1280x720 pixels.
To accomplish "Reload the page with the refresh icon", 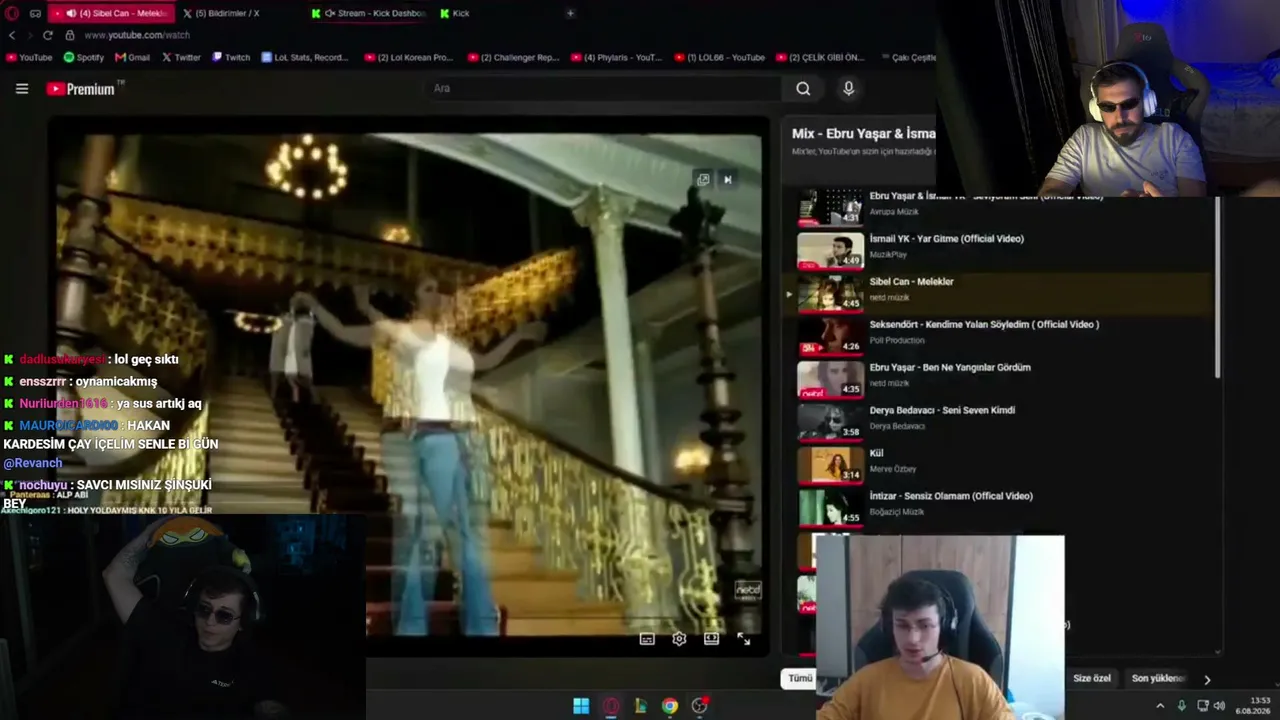I will click(x=47, y=35).
